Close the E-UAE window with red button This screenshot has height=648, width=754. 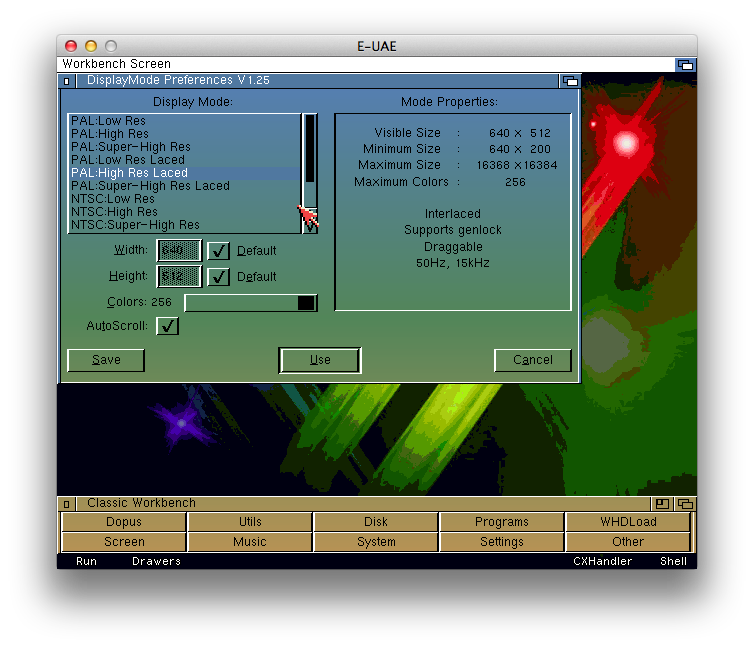(71, 46)
